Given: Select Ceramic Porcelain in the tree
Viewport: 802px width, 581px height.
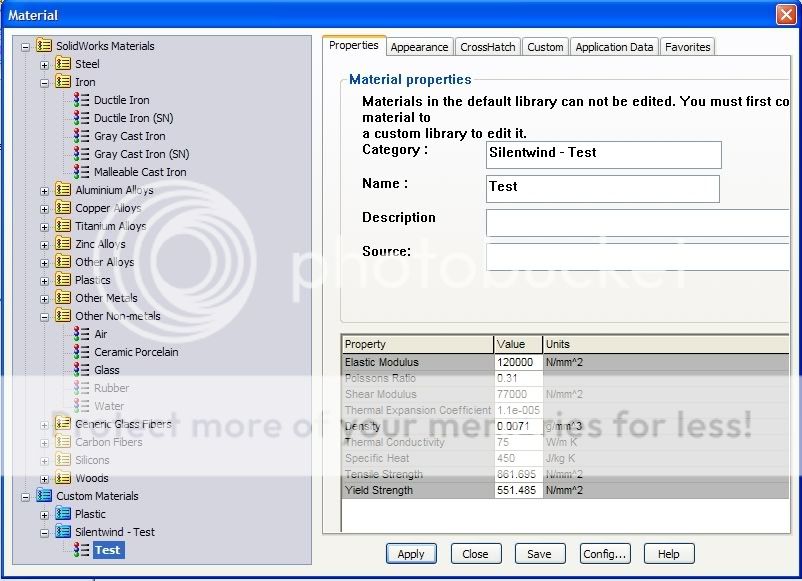Looking at the screenshot, I should point(136,352).
